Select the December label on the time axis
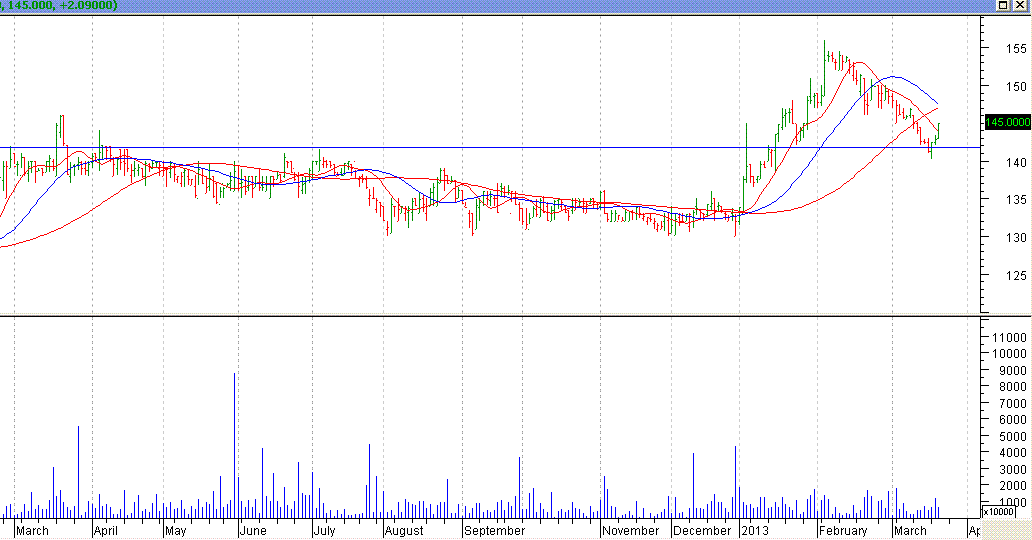 pyautogui.click(x=704, y=530)
